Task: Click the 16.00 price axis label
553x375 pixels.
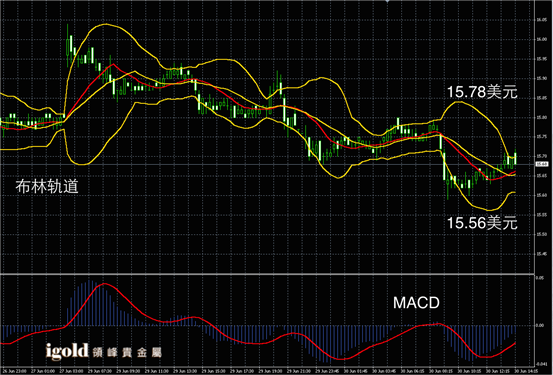Action: pyautogui.click(x=541, y=40)
